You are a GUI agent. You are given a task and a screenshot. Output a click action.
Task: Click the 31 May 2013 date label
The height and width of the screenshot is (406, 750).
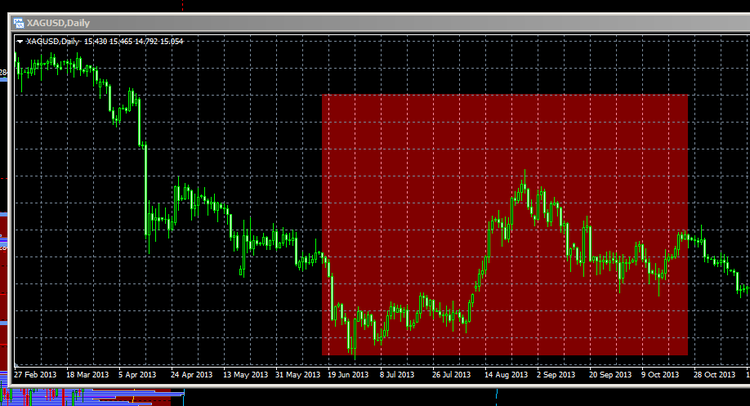(x=298, y=374)
